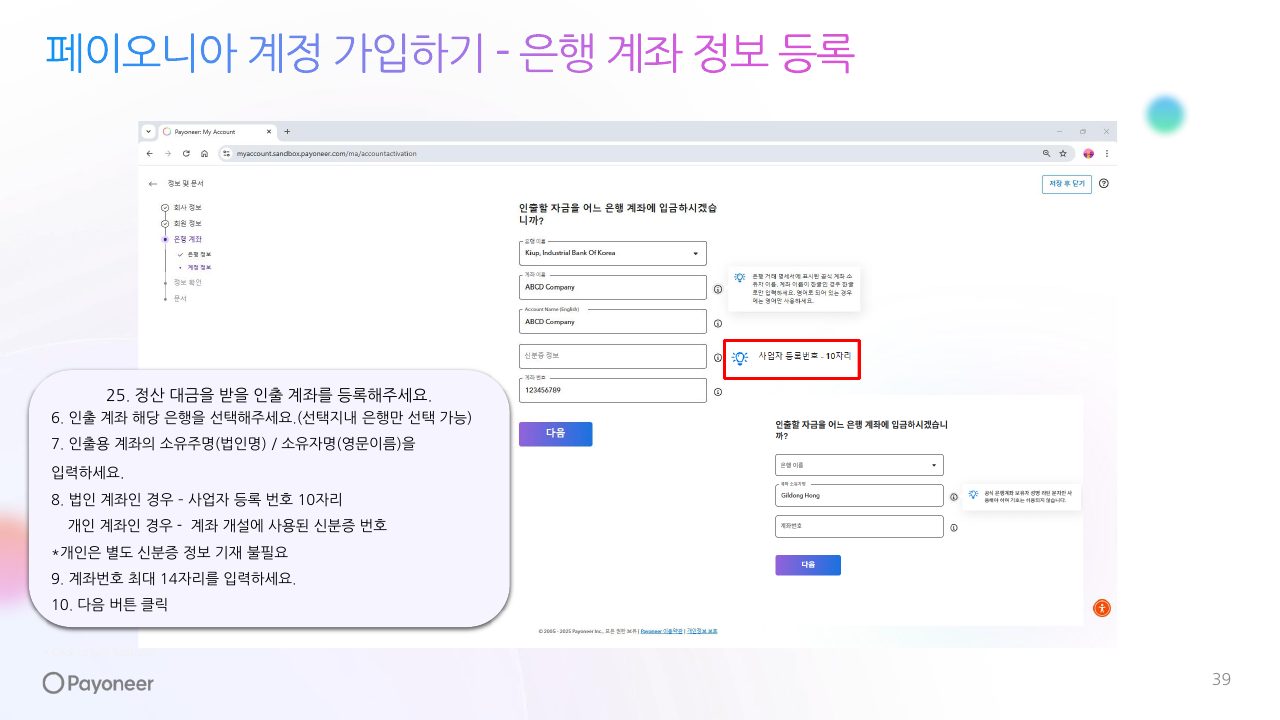
Task: Click the browser back arrow
Action: click(149, 153)
